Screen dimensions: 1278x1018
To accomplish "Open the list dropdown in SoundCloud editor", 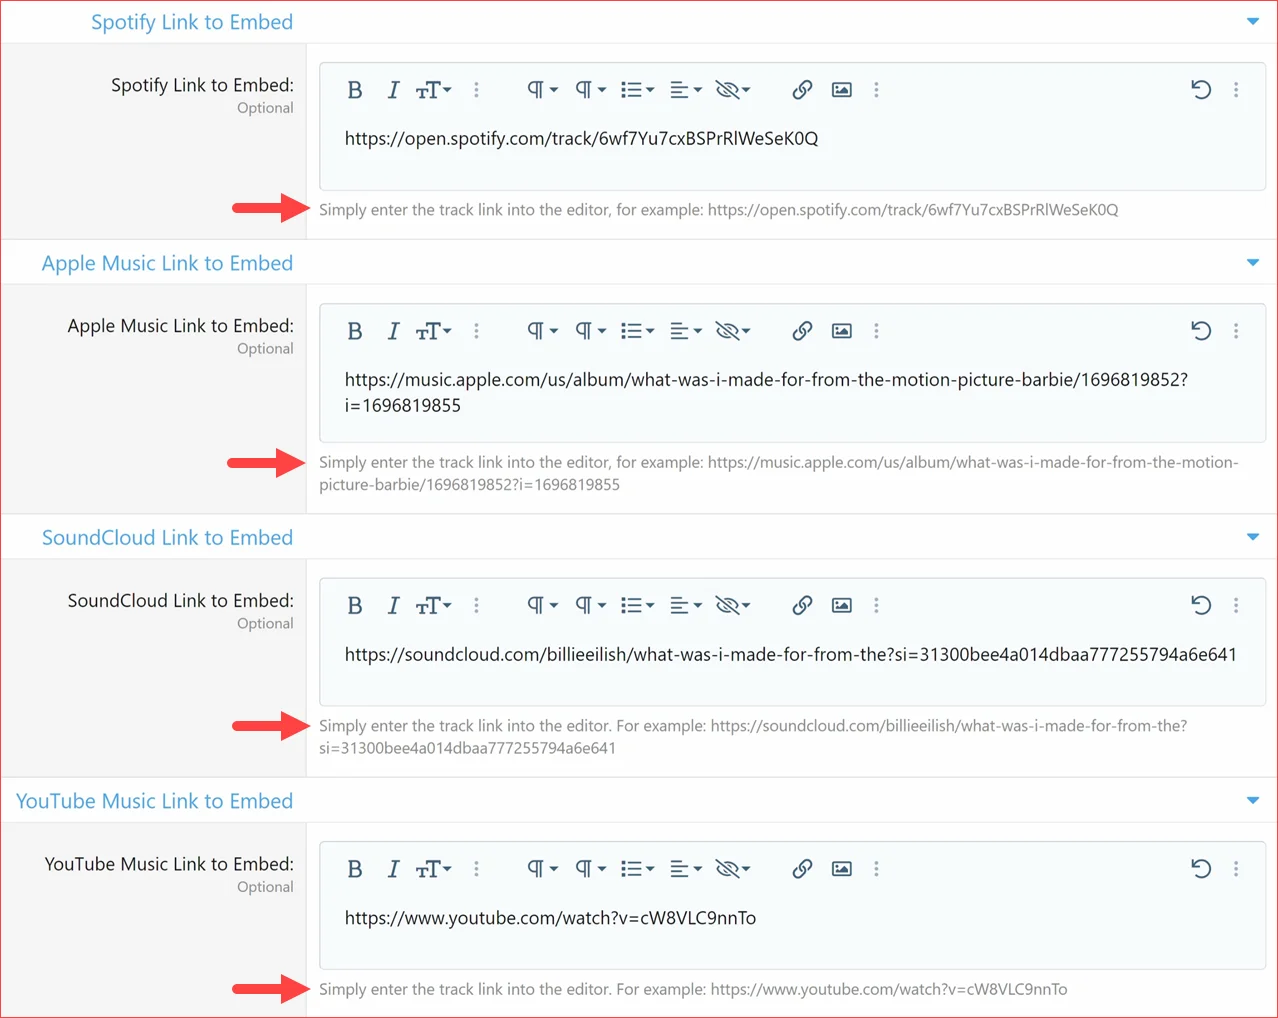I will click(x=637, y=605).
